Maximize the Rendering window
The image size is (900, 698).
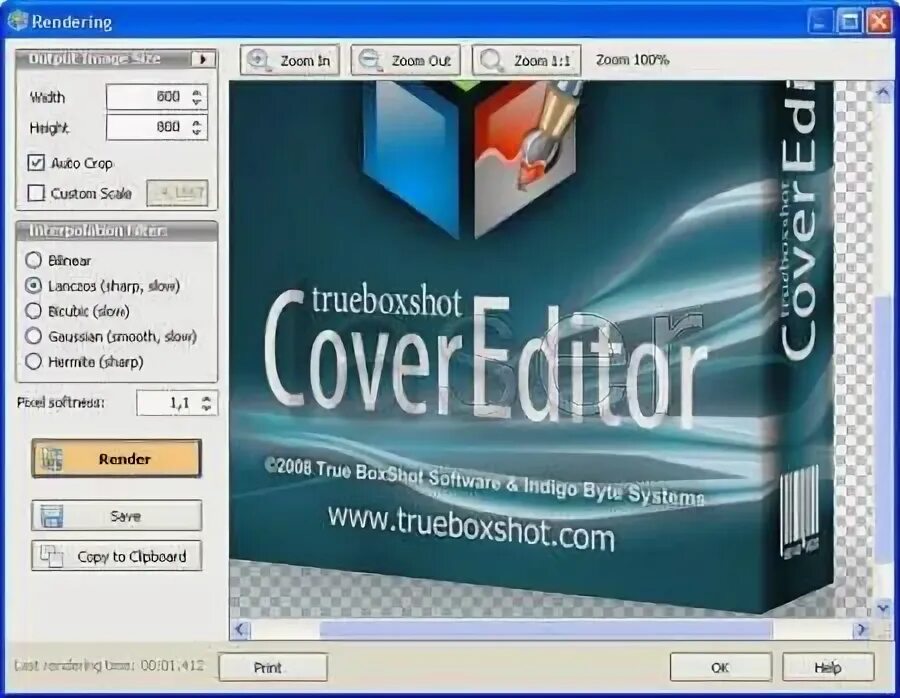(x=849, y=22)
